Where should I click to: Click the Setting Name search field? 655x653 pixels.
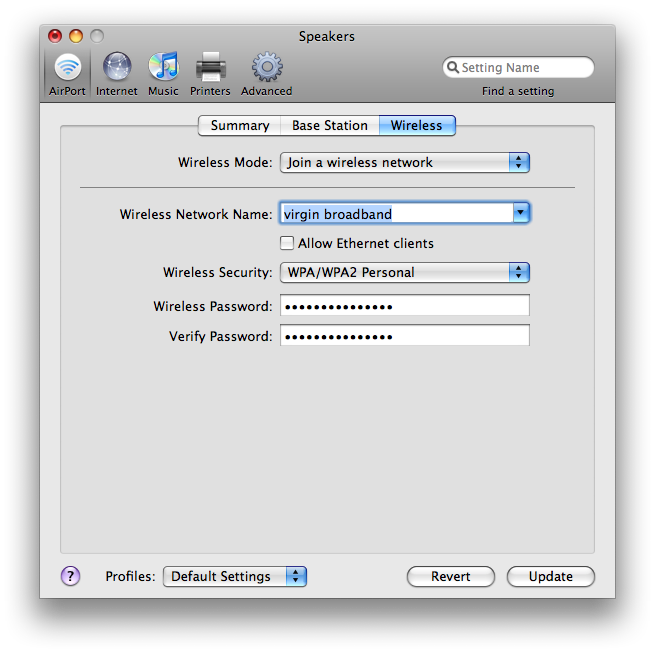(518, 67)
